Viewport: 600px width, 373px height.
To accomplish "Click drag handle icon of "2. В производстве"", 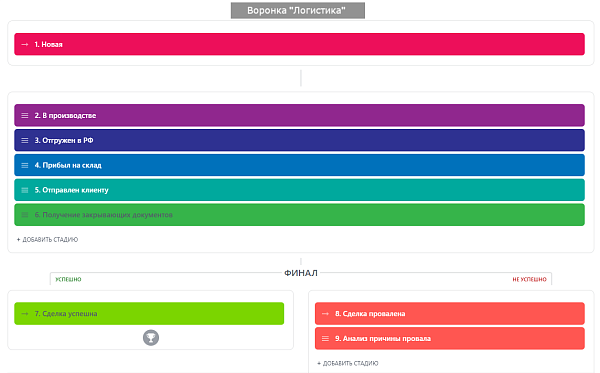I will [x=24, y=116].
